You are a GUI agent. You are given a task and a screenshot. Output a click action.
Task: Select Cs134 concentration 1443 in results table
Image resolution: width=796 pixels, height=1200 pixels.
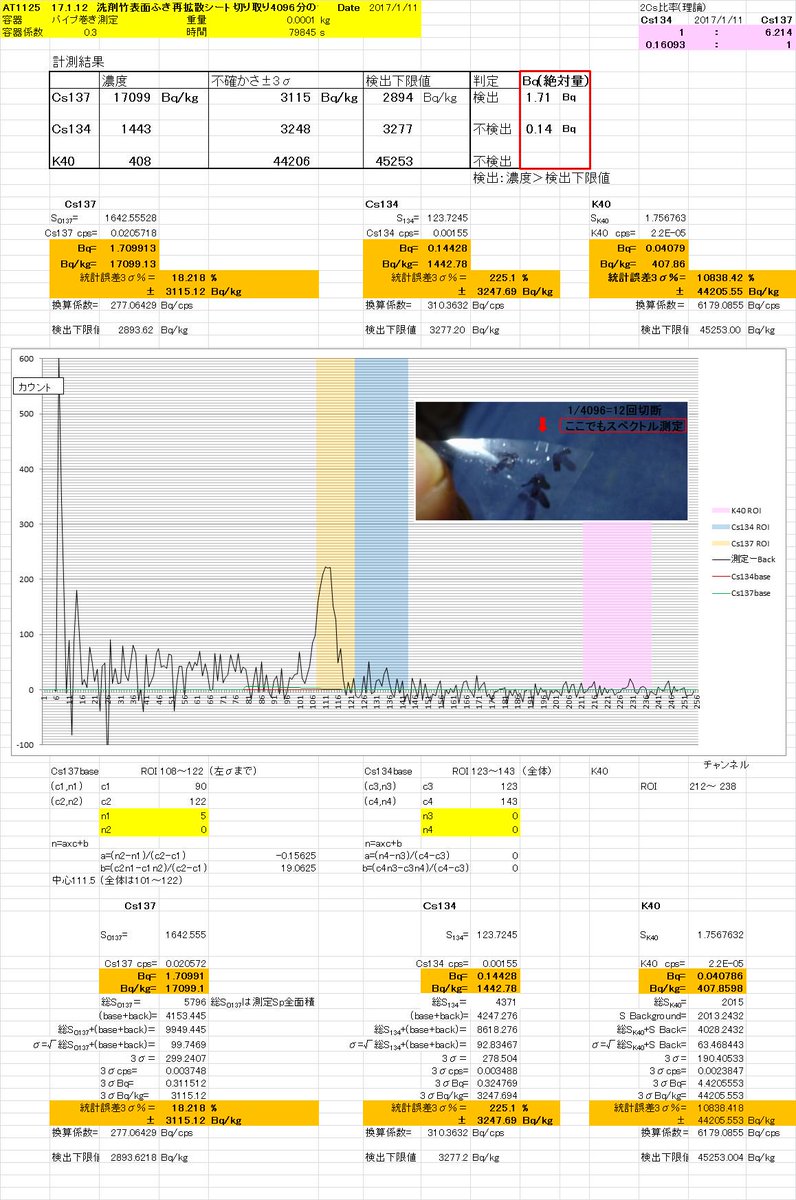pos(137,130)
